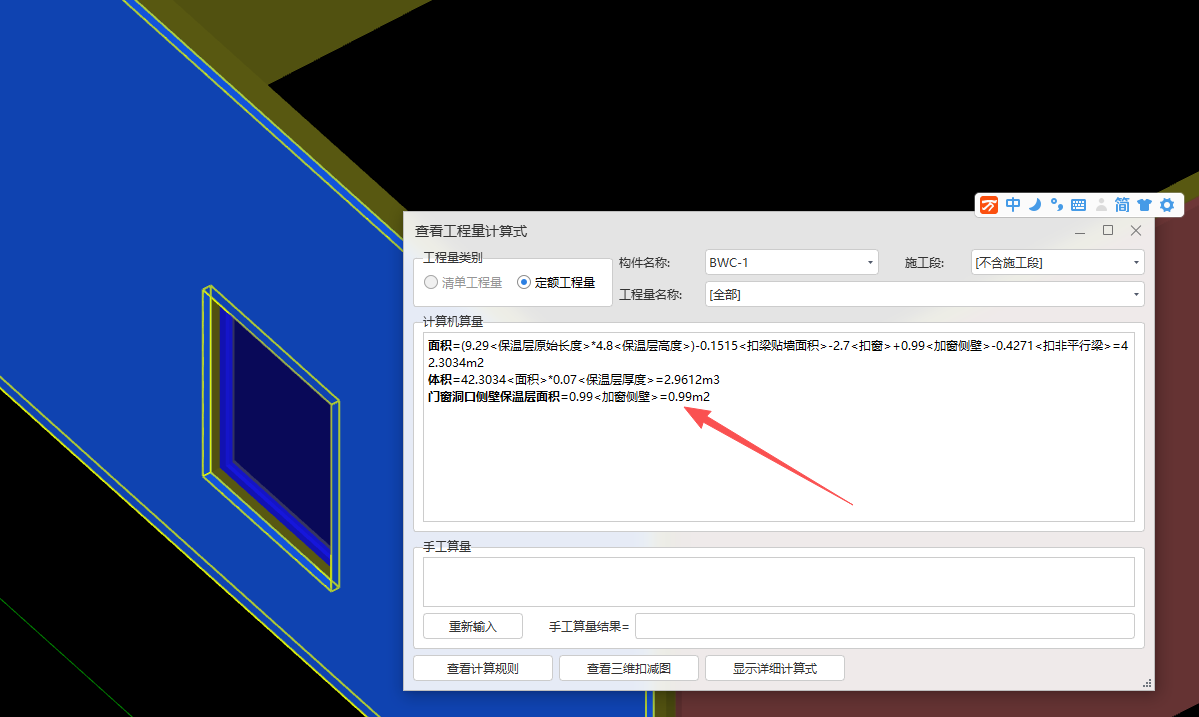Open IME settings gear icon
Image resolution: width=1199 pixels, height=717 pixels.
point(1167,205)
